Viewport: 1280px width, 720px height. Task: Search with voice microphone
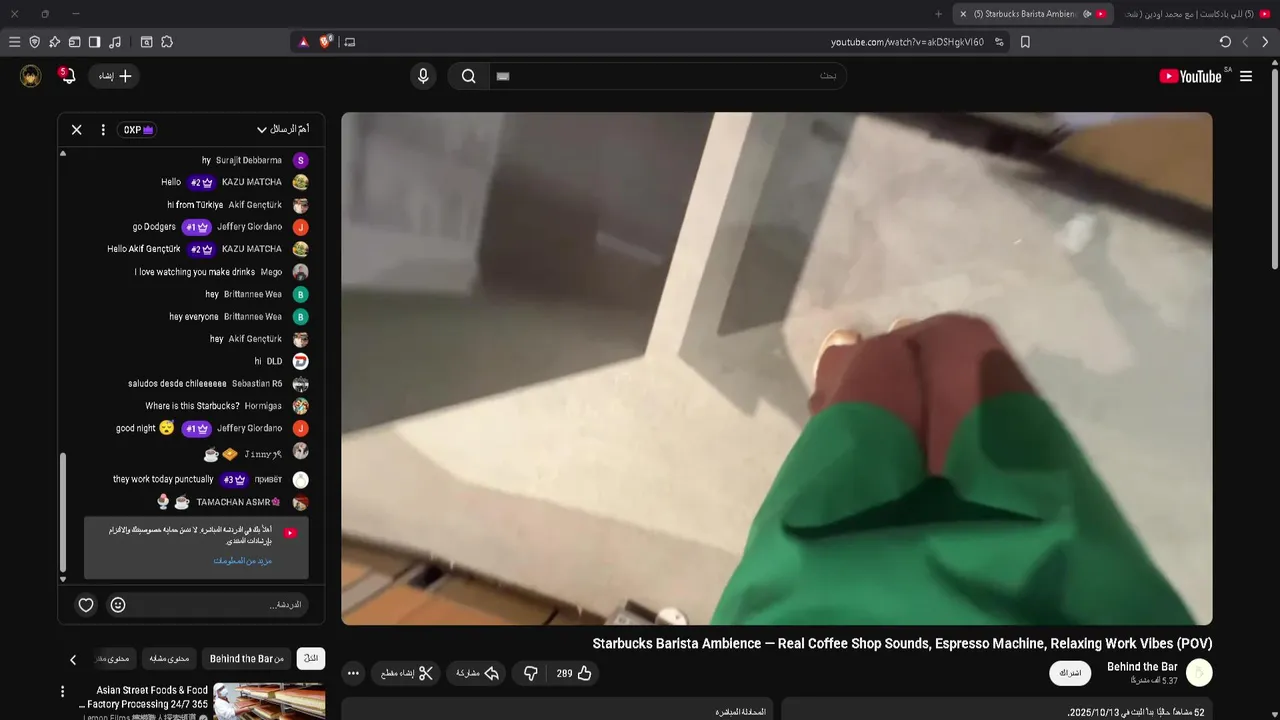pyautogui.click(x=423, y=76)
